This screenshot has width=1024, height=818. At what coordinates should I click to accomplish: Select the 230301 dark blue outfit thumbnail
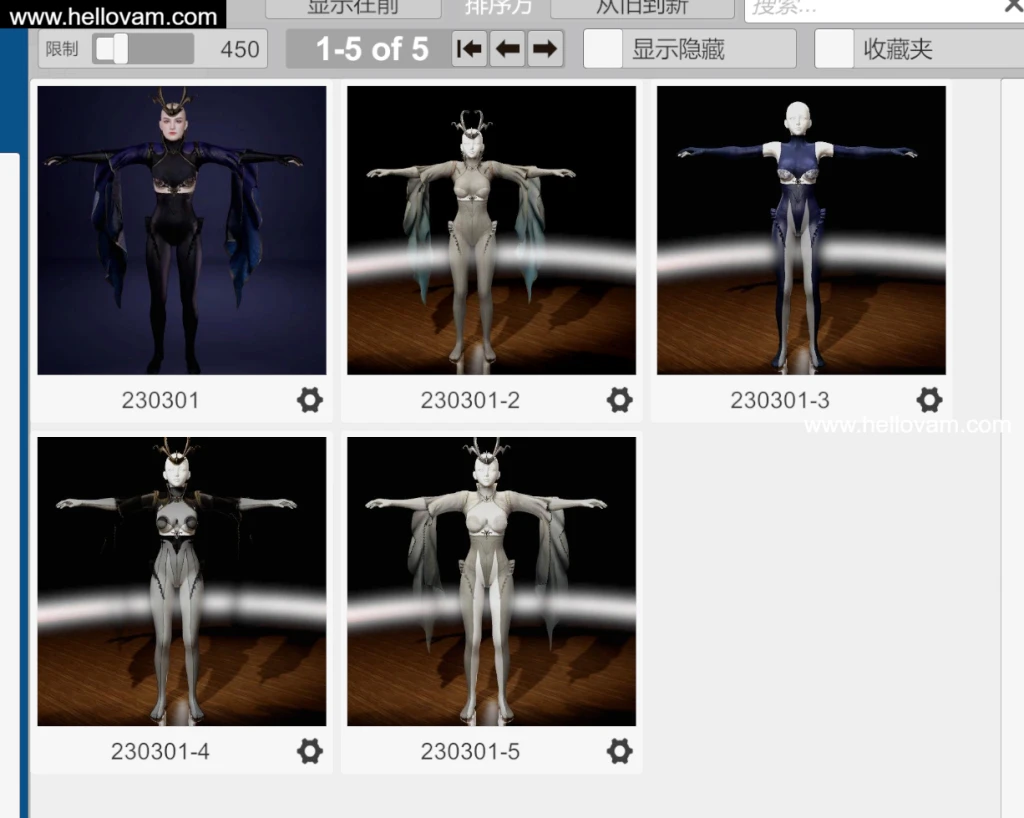coord(182,230)
